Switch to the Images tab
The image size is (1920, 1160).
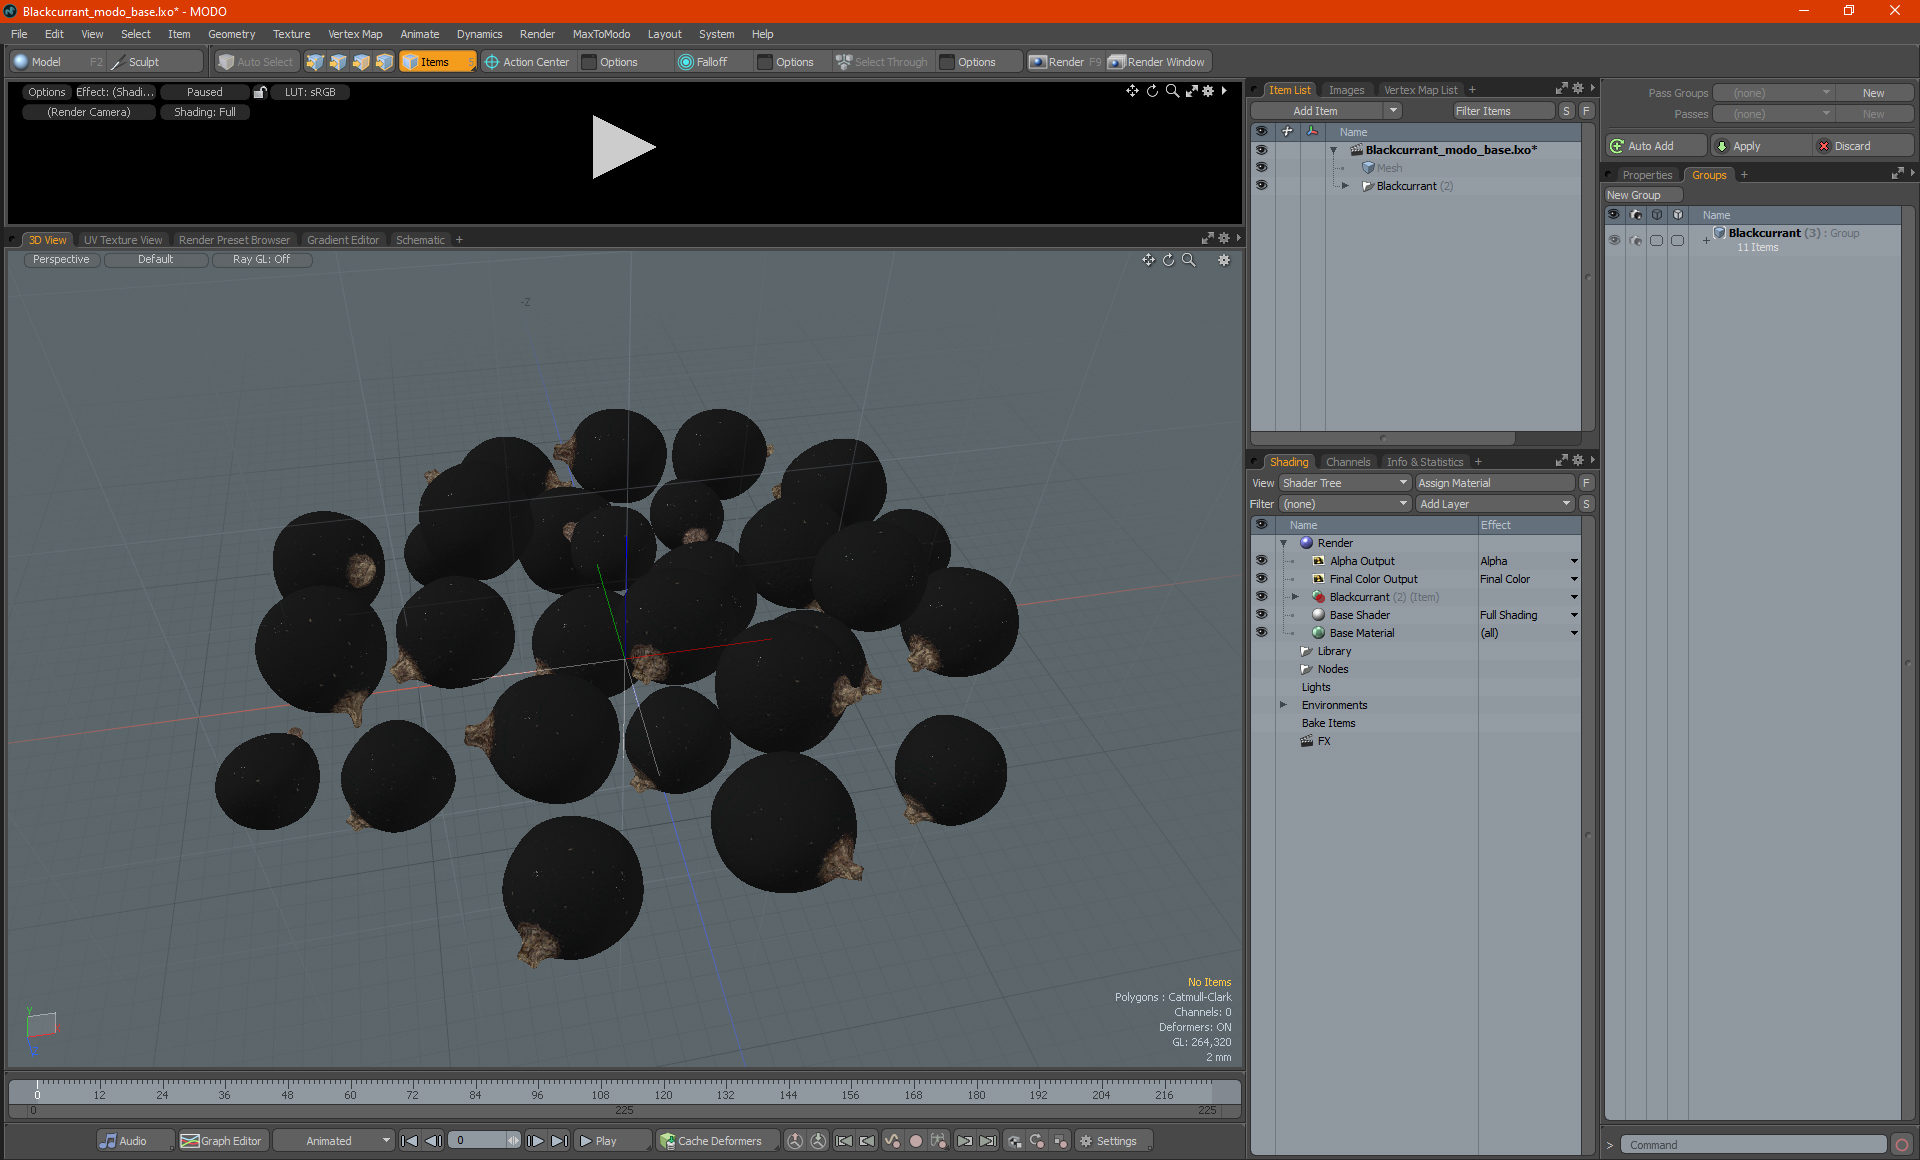1346,90
